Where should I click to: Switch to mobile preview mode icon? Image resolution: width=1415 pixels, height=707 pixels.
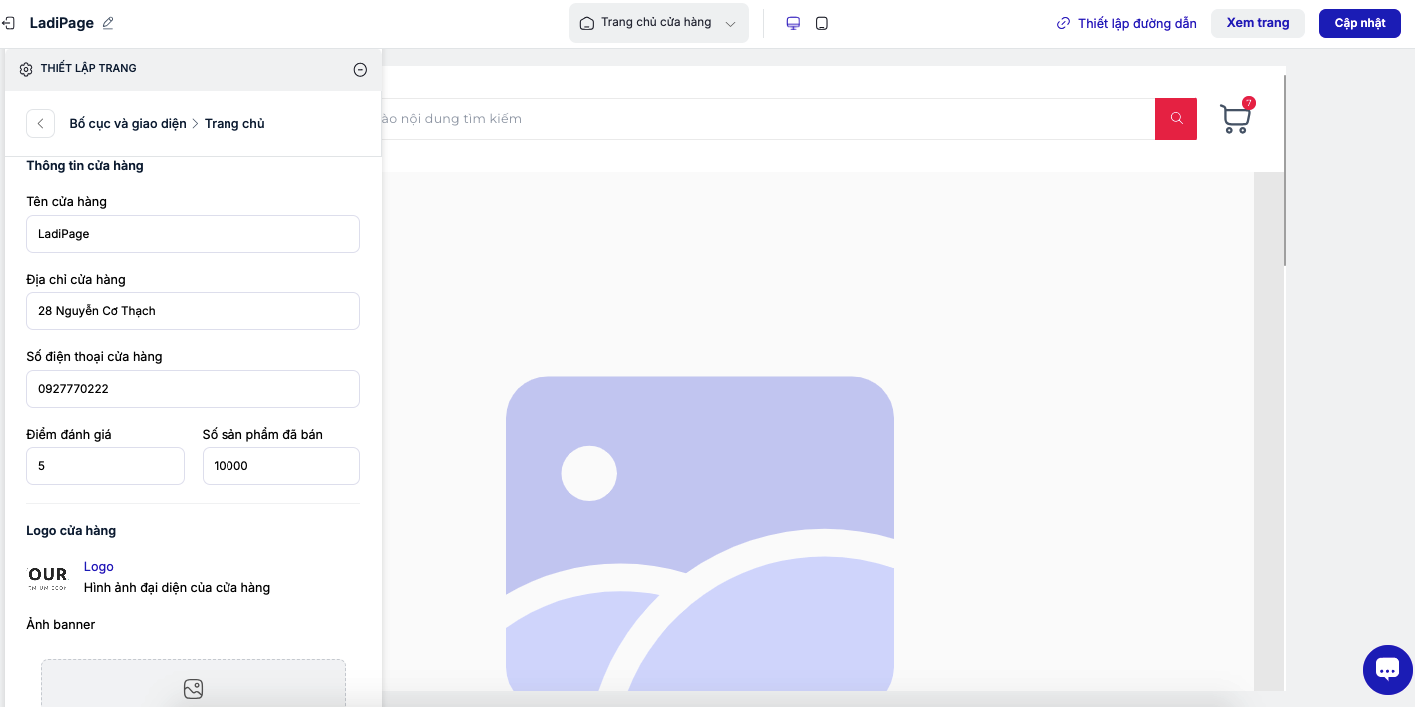(822, 23)
